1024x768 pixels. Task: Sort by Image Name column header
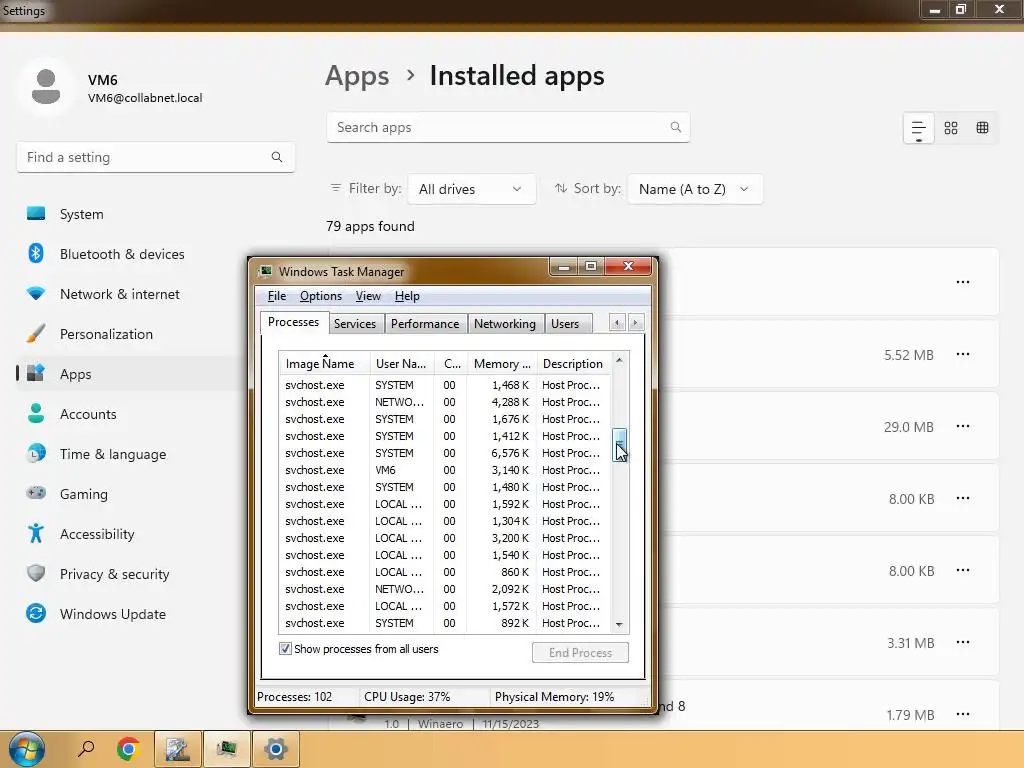(324, 364)
